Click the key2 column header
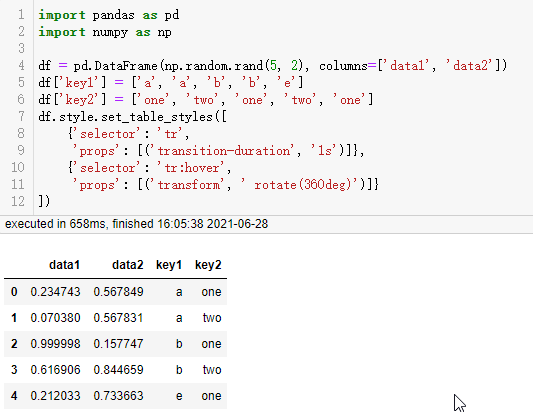Image resolution: width=533 pixels, height=412 pixels. [x=208, y=265]
